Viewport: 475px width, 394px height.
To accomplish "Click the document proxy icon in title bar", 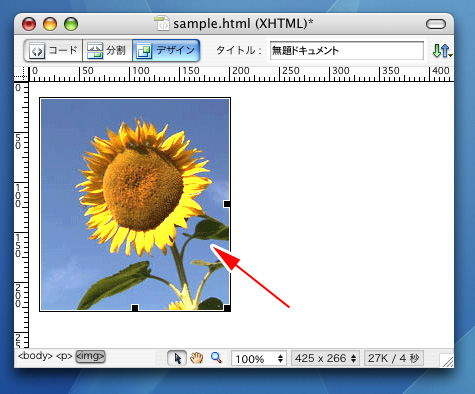I will coord(162,23).
